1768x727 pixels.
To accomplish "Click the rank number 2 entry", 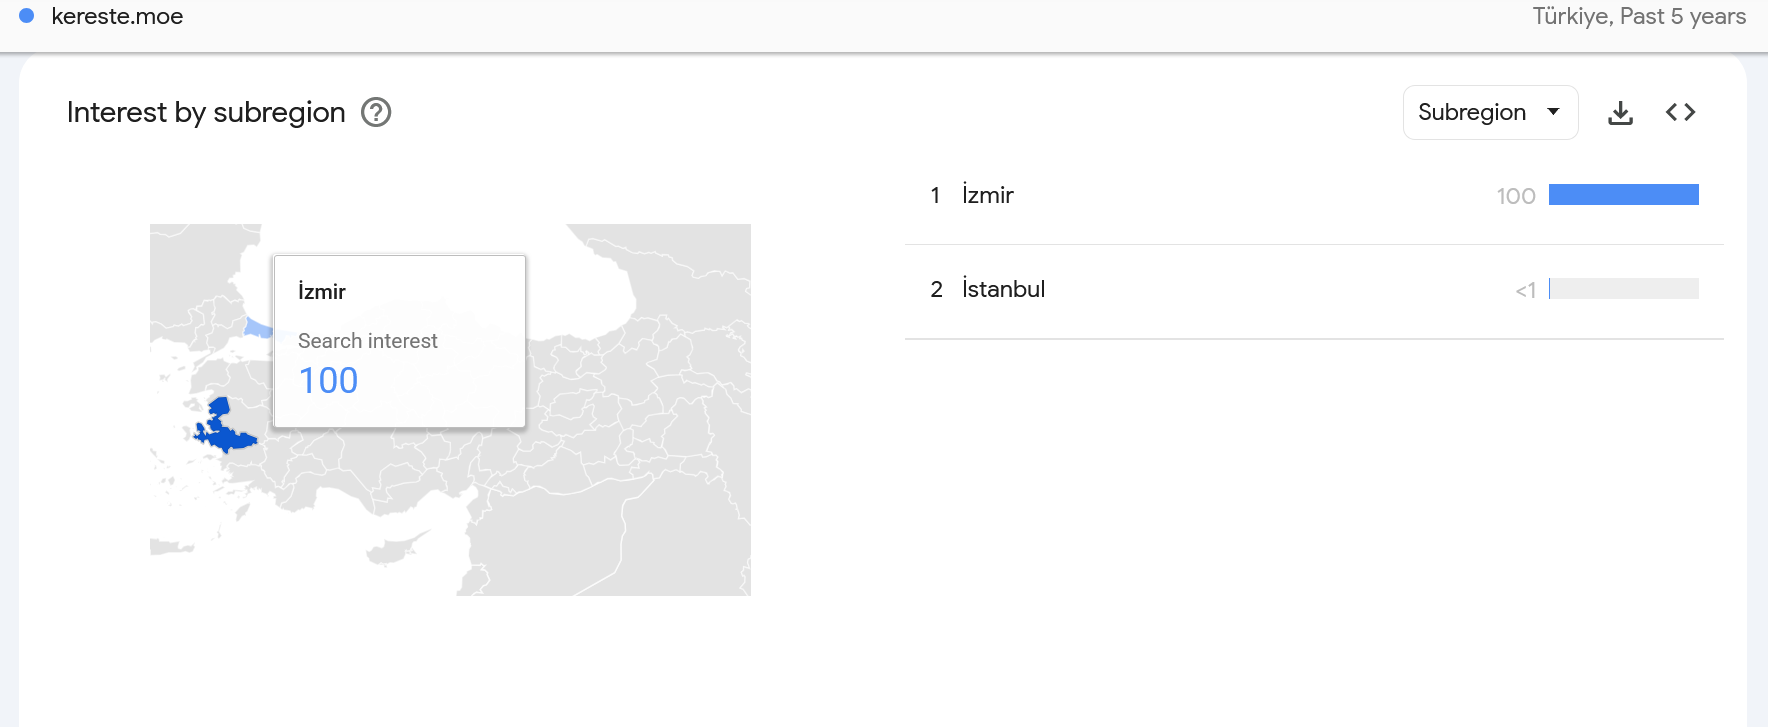I will (936, 289).
